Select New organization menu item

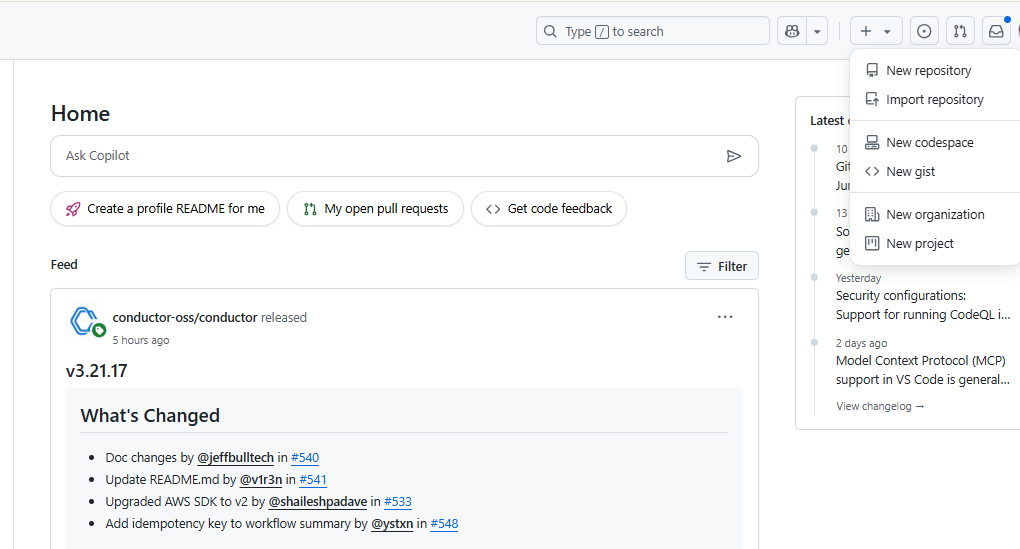coord(934,215)
